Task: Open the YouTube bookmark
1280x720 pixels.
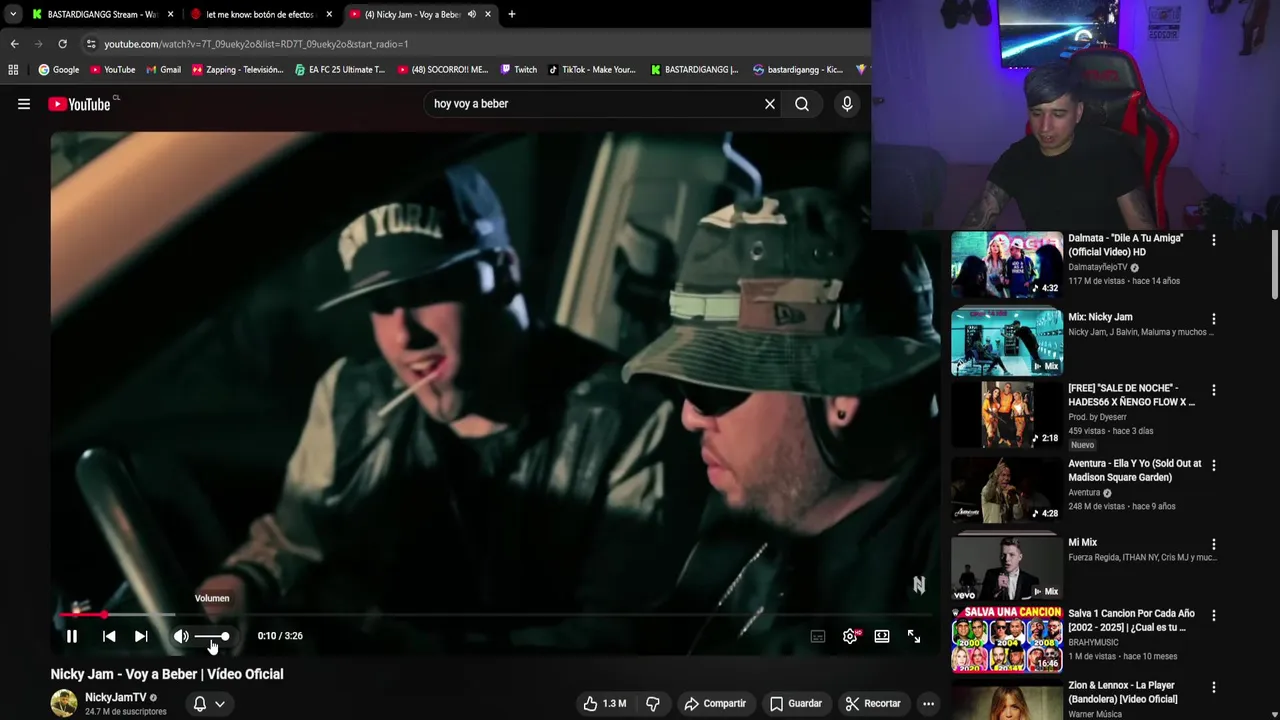Action: point(112,70)
